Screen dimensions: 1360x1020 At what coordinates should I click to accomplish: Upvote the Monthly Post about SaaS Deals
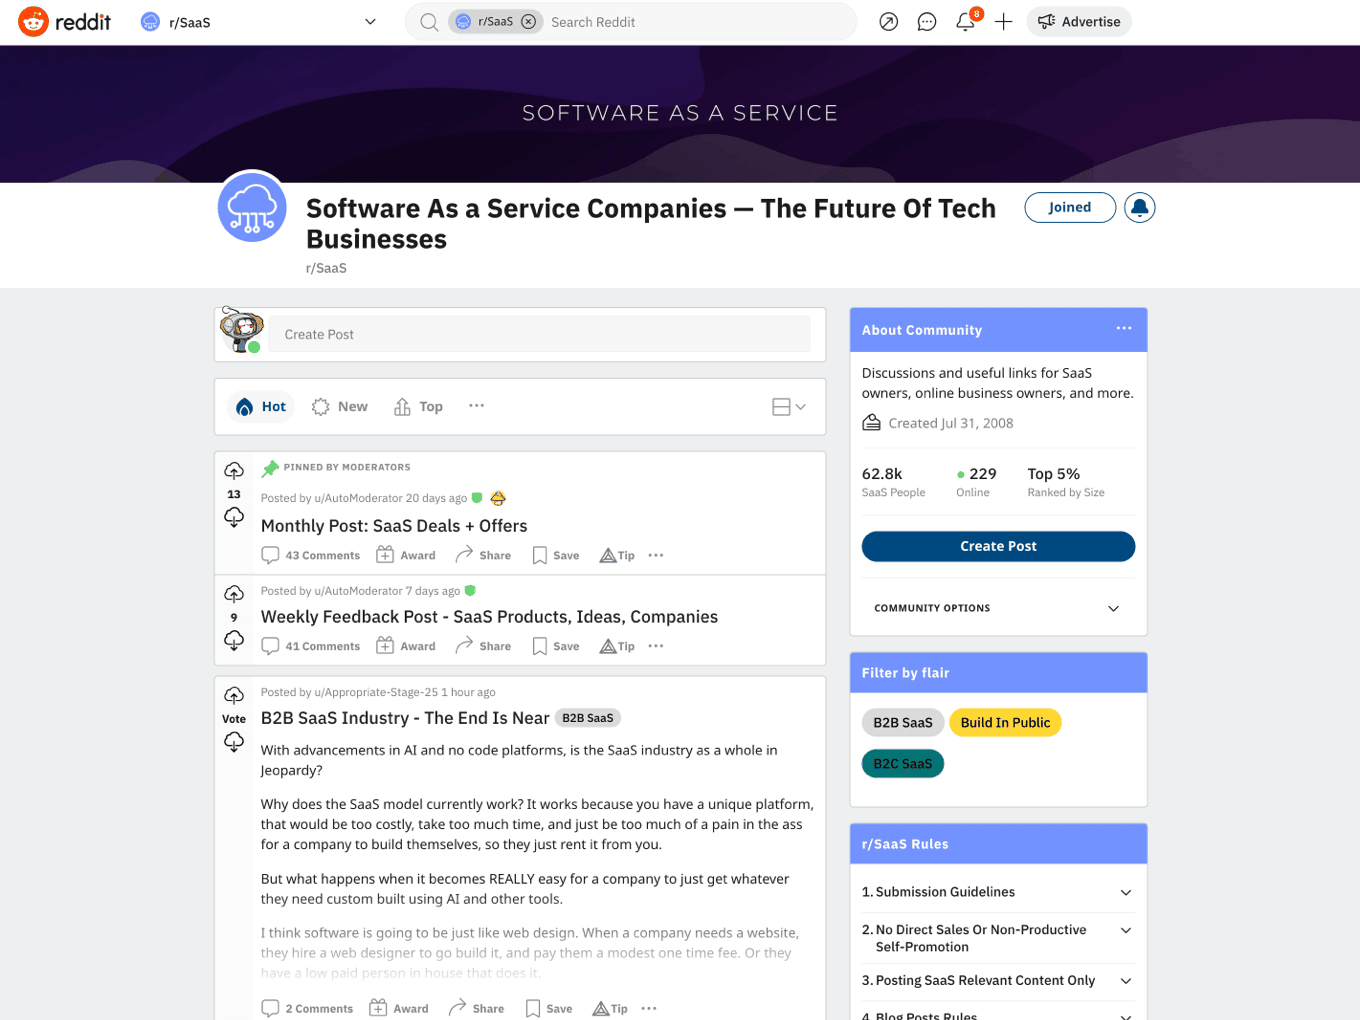(x=233, y=470)
